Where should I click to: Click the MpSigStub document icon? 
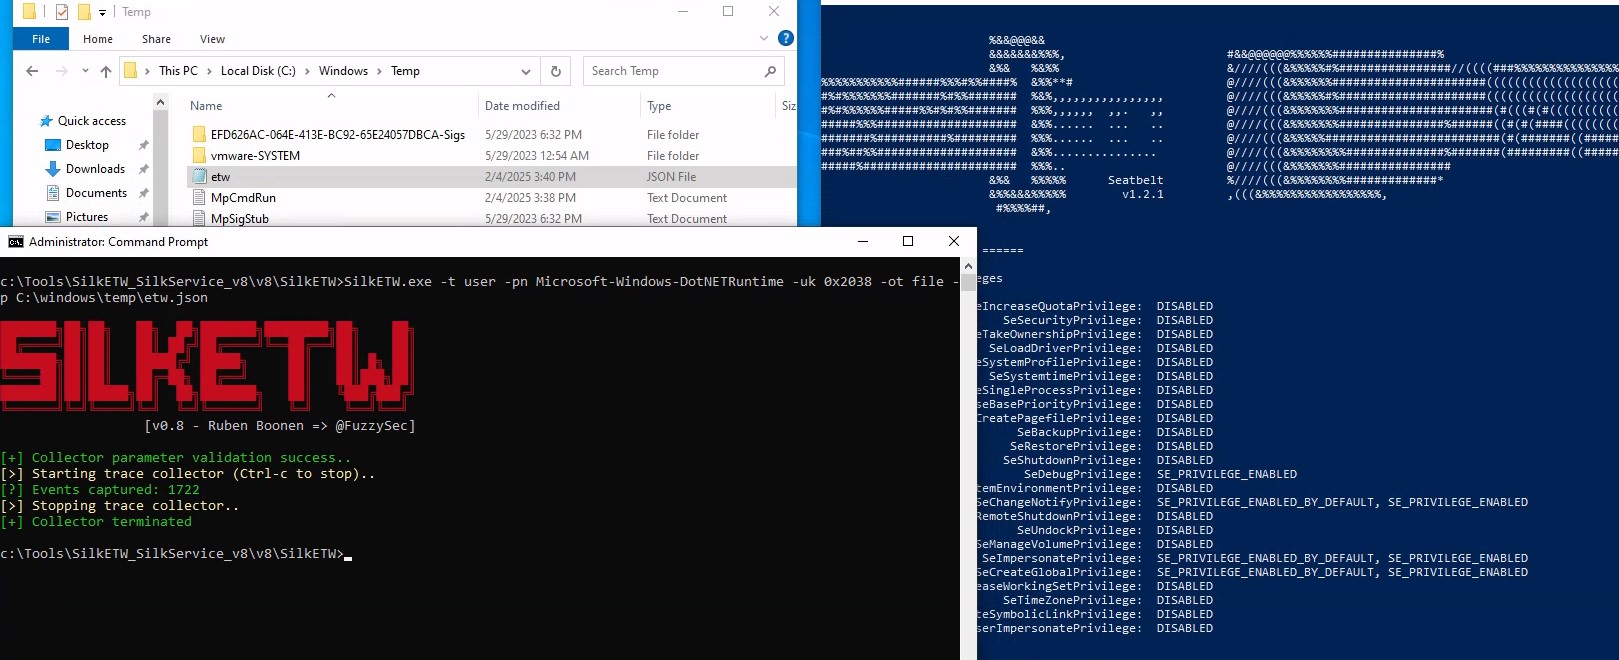coord(199,219)
